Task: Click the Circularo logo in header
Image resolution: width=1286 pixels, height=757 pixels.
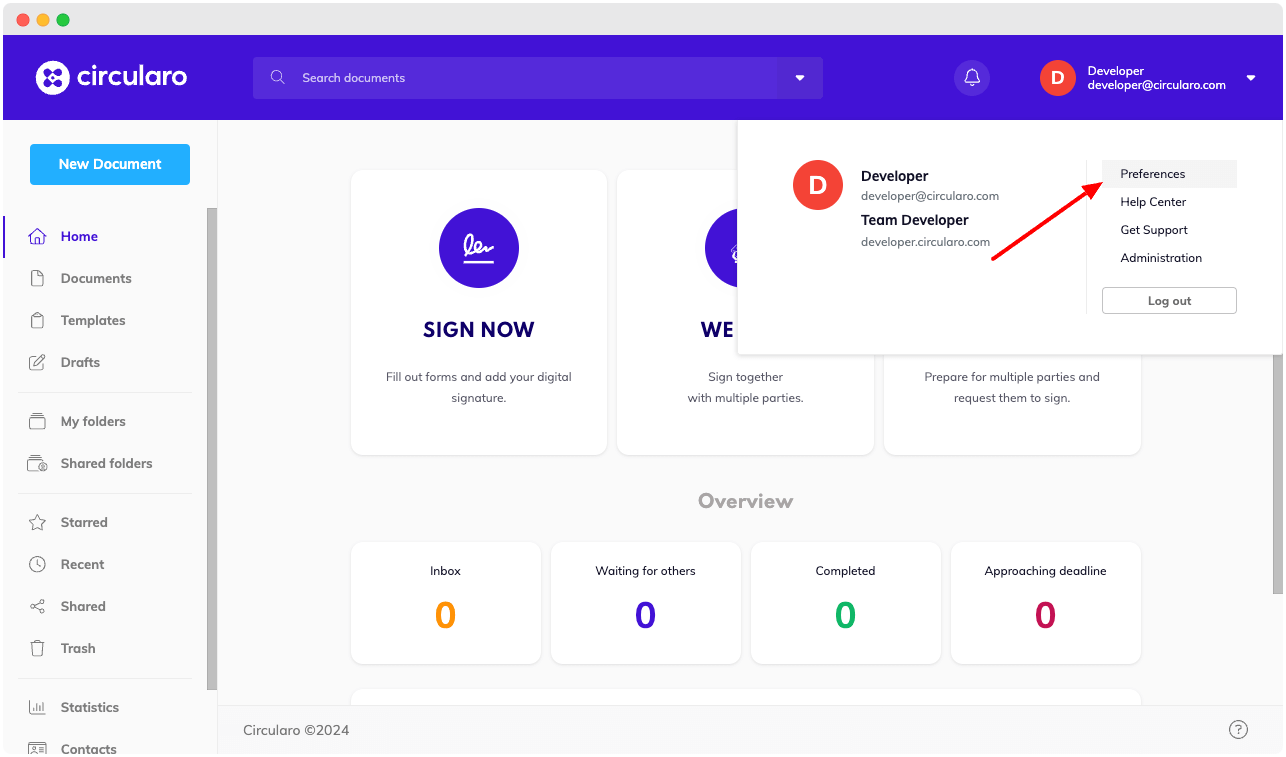Action: pyautogui.click(x=111, y=77)
